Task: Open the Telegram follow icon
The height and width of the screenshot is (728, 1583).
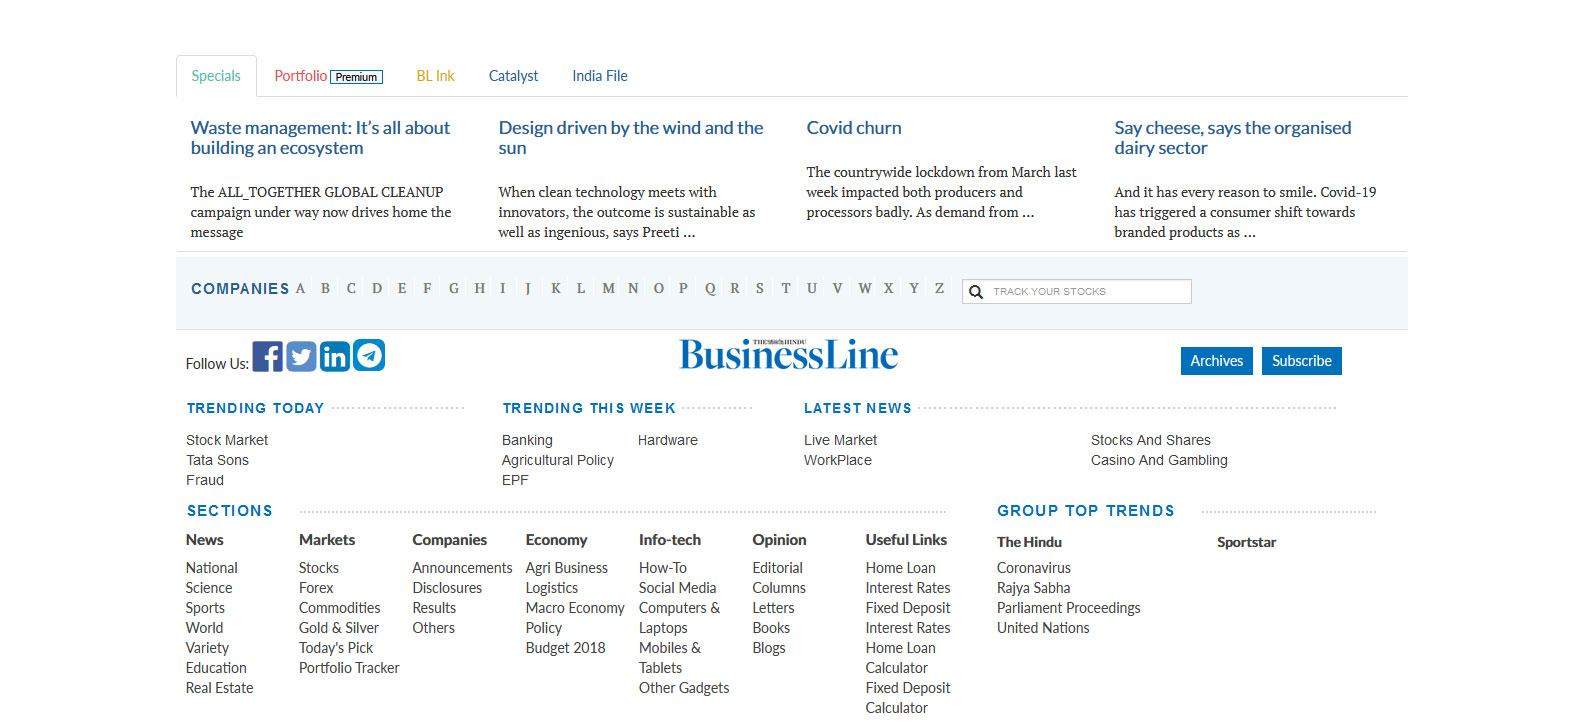Action: click(x=369, y=356)
